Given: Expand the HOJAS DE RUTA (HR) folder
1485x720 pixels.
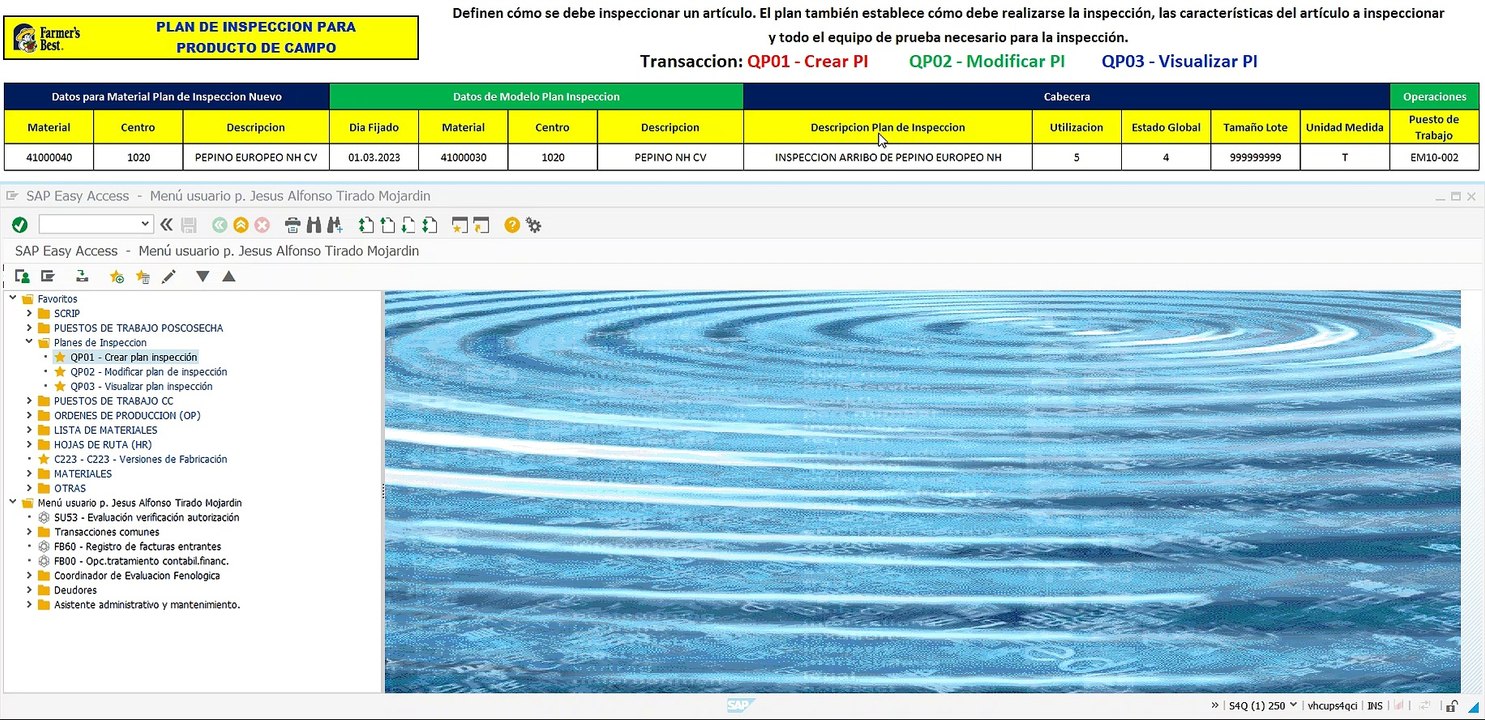Looking at the screenshot, I should click(30, 444).
